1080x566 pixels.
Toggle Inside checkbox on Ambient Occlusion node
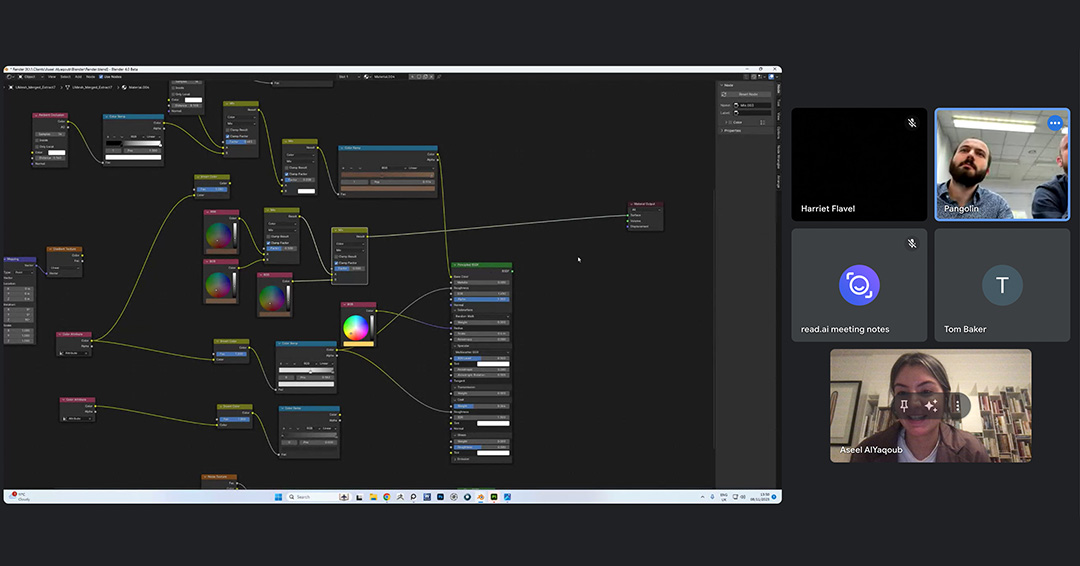[x=37, y=140]
